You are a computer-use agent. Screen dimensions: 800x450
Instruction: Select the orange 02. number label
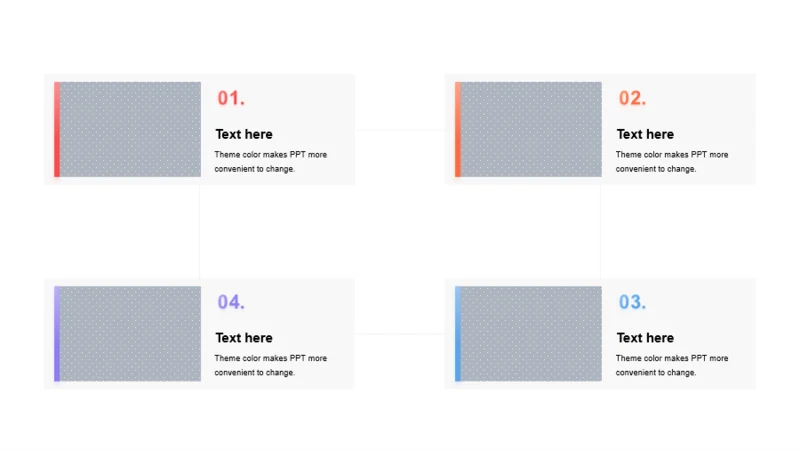(x=632, y=98)
